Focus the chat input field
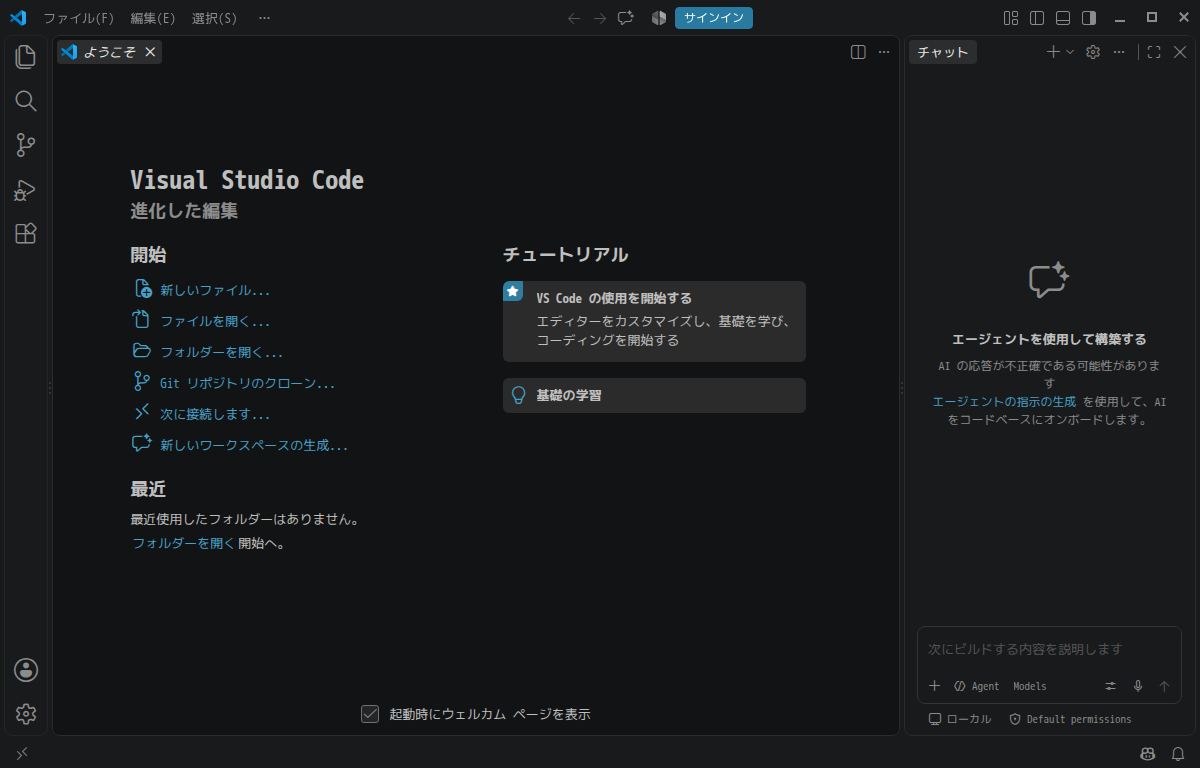 tap(1049, 649)
